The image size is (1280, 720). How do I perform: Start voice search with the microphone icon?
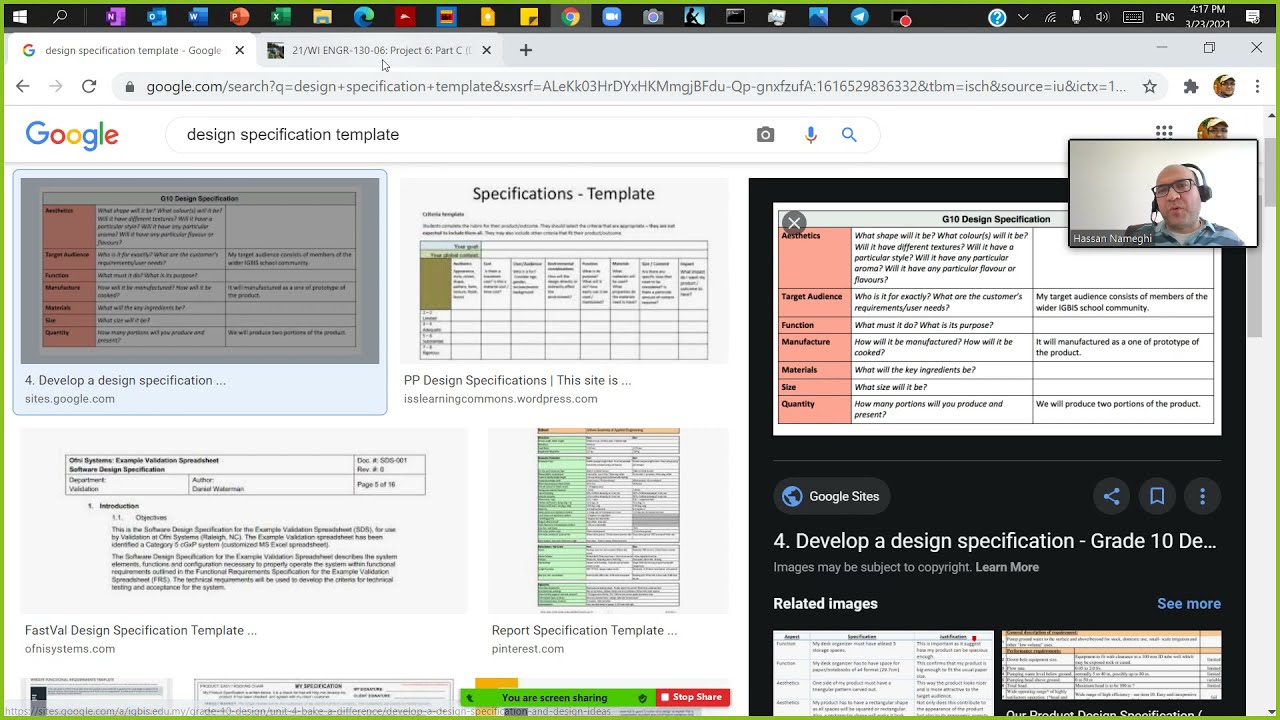click(810, 135)
